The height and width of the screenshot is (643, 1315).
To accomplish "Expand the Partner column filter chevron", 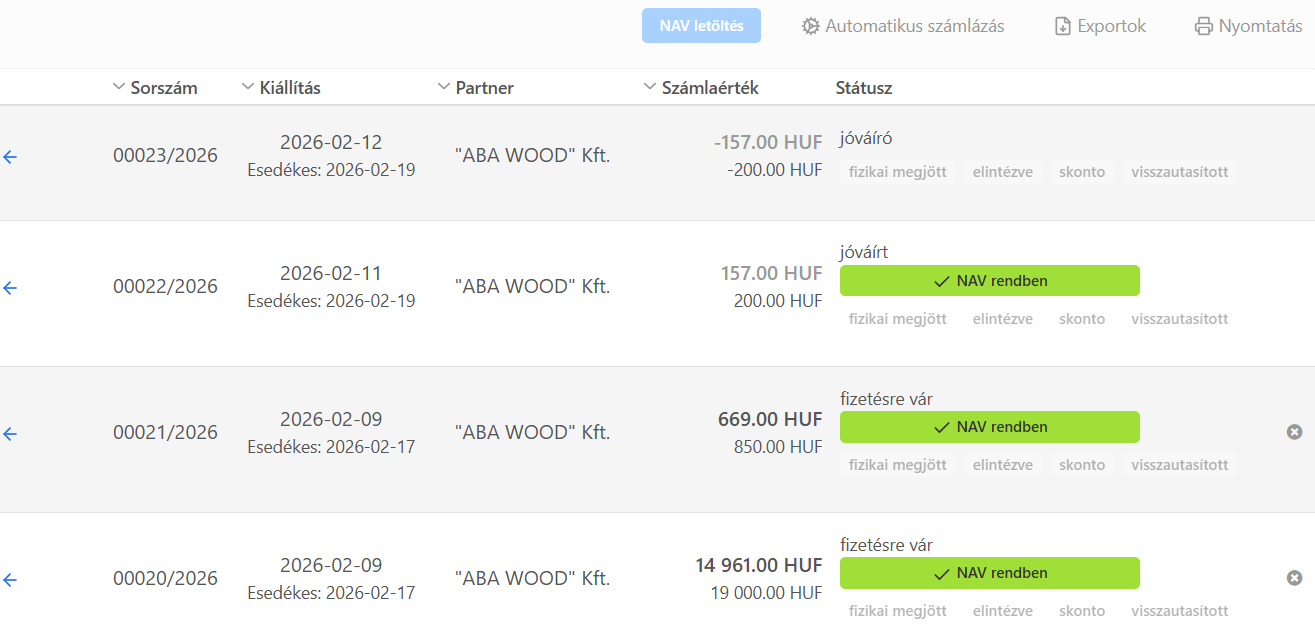I will pyautogui.click(x=444, y=87).
